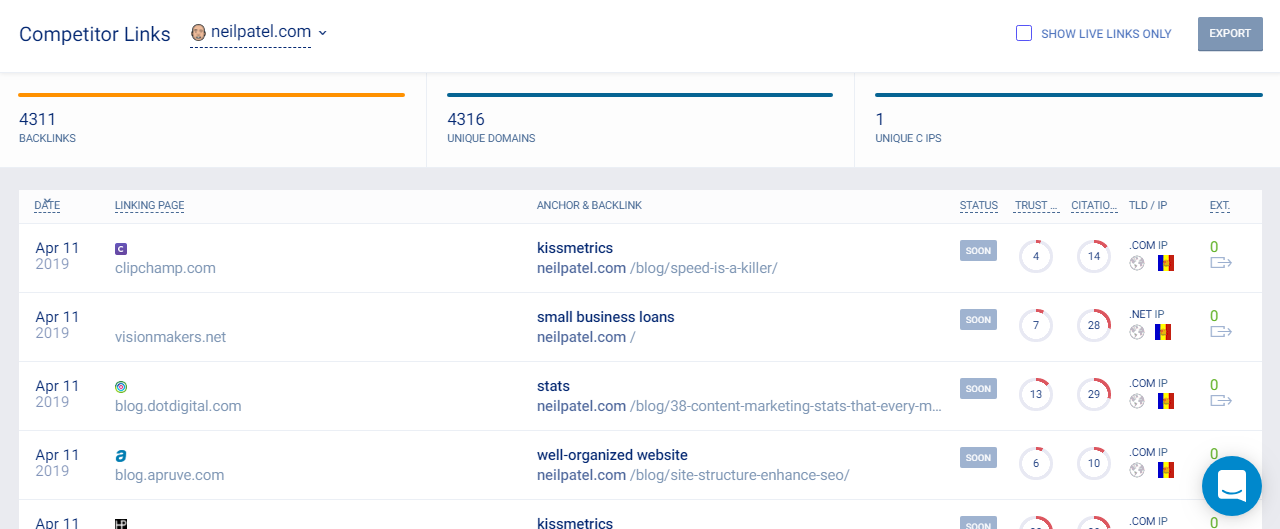Click the globe icon in clipchamp.com row
The height and width of the screenshot is (529, 1280).
coord(1137,263)
